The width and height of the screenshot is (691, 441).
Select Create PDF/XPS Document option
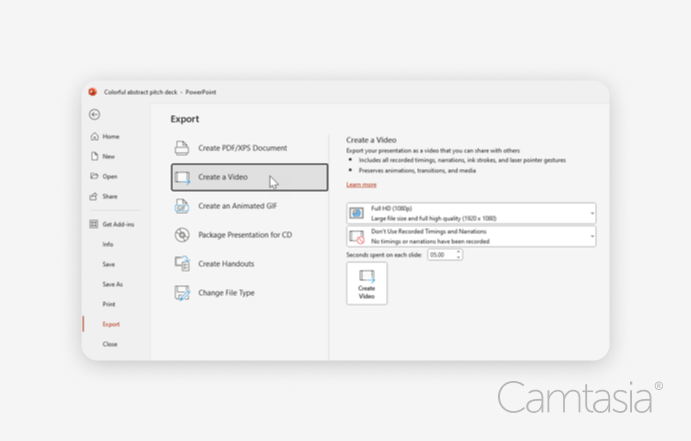point(249,148)
